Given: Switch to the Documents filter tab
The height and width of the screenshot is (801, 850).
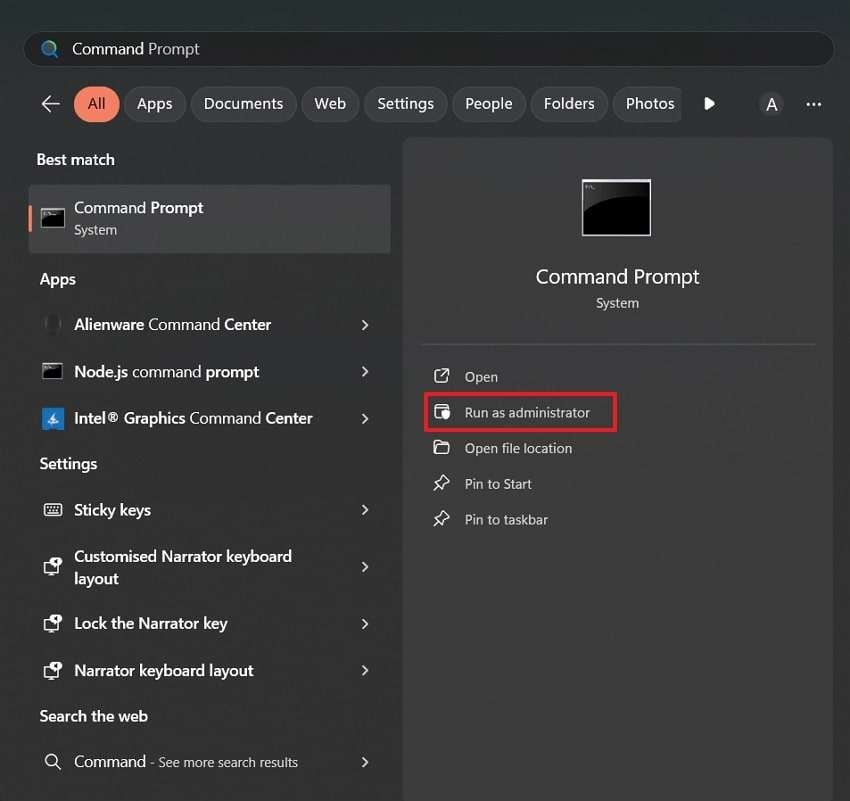Looking at the screenshot, I should point(243,104).
